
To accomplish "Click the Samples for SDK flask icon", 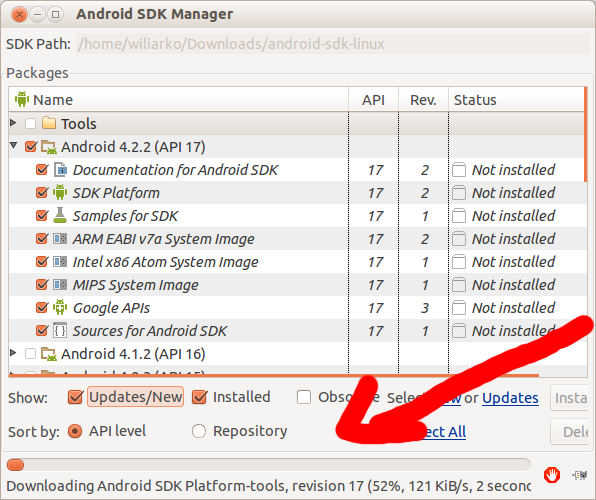I will 60,215.
